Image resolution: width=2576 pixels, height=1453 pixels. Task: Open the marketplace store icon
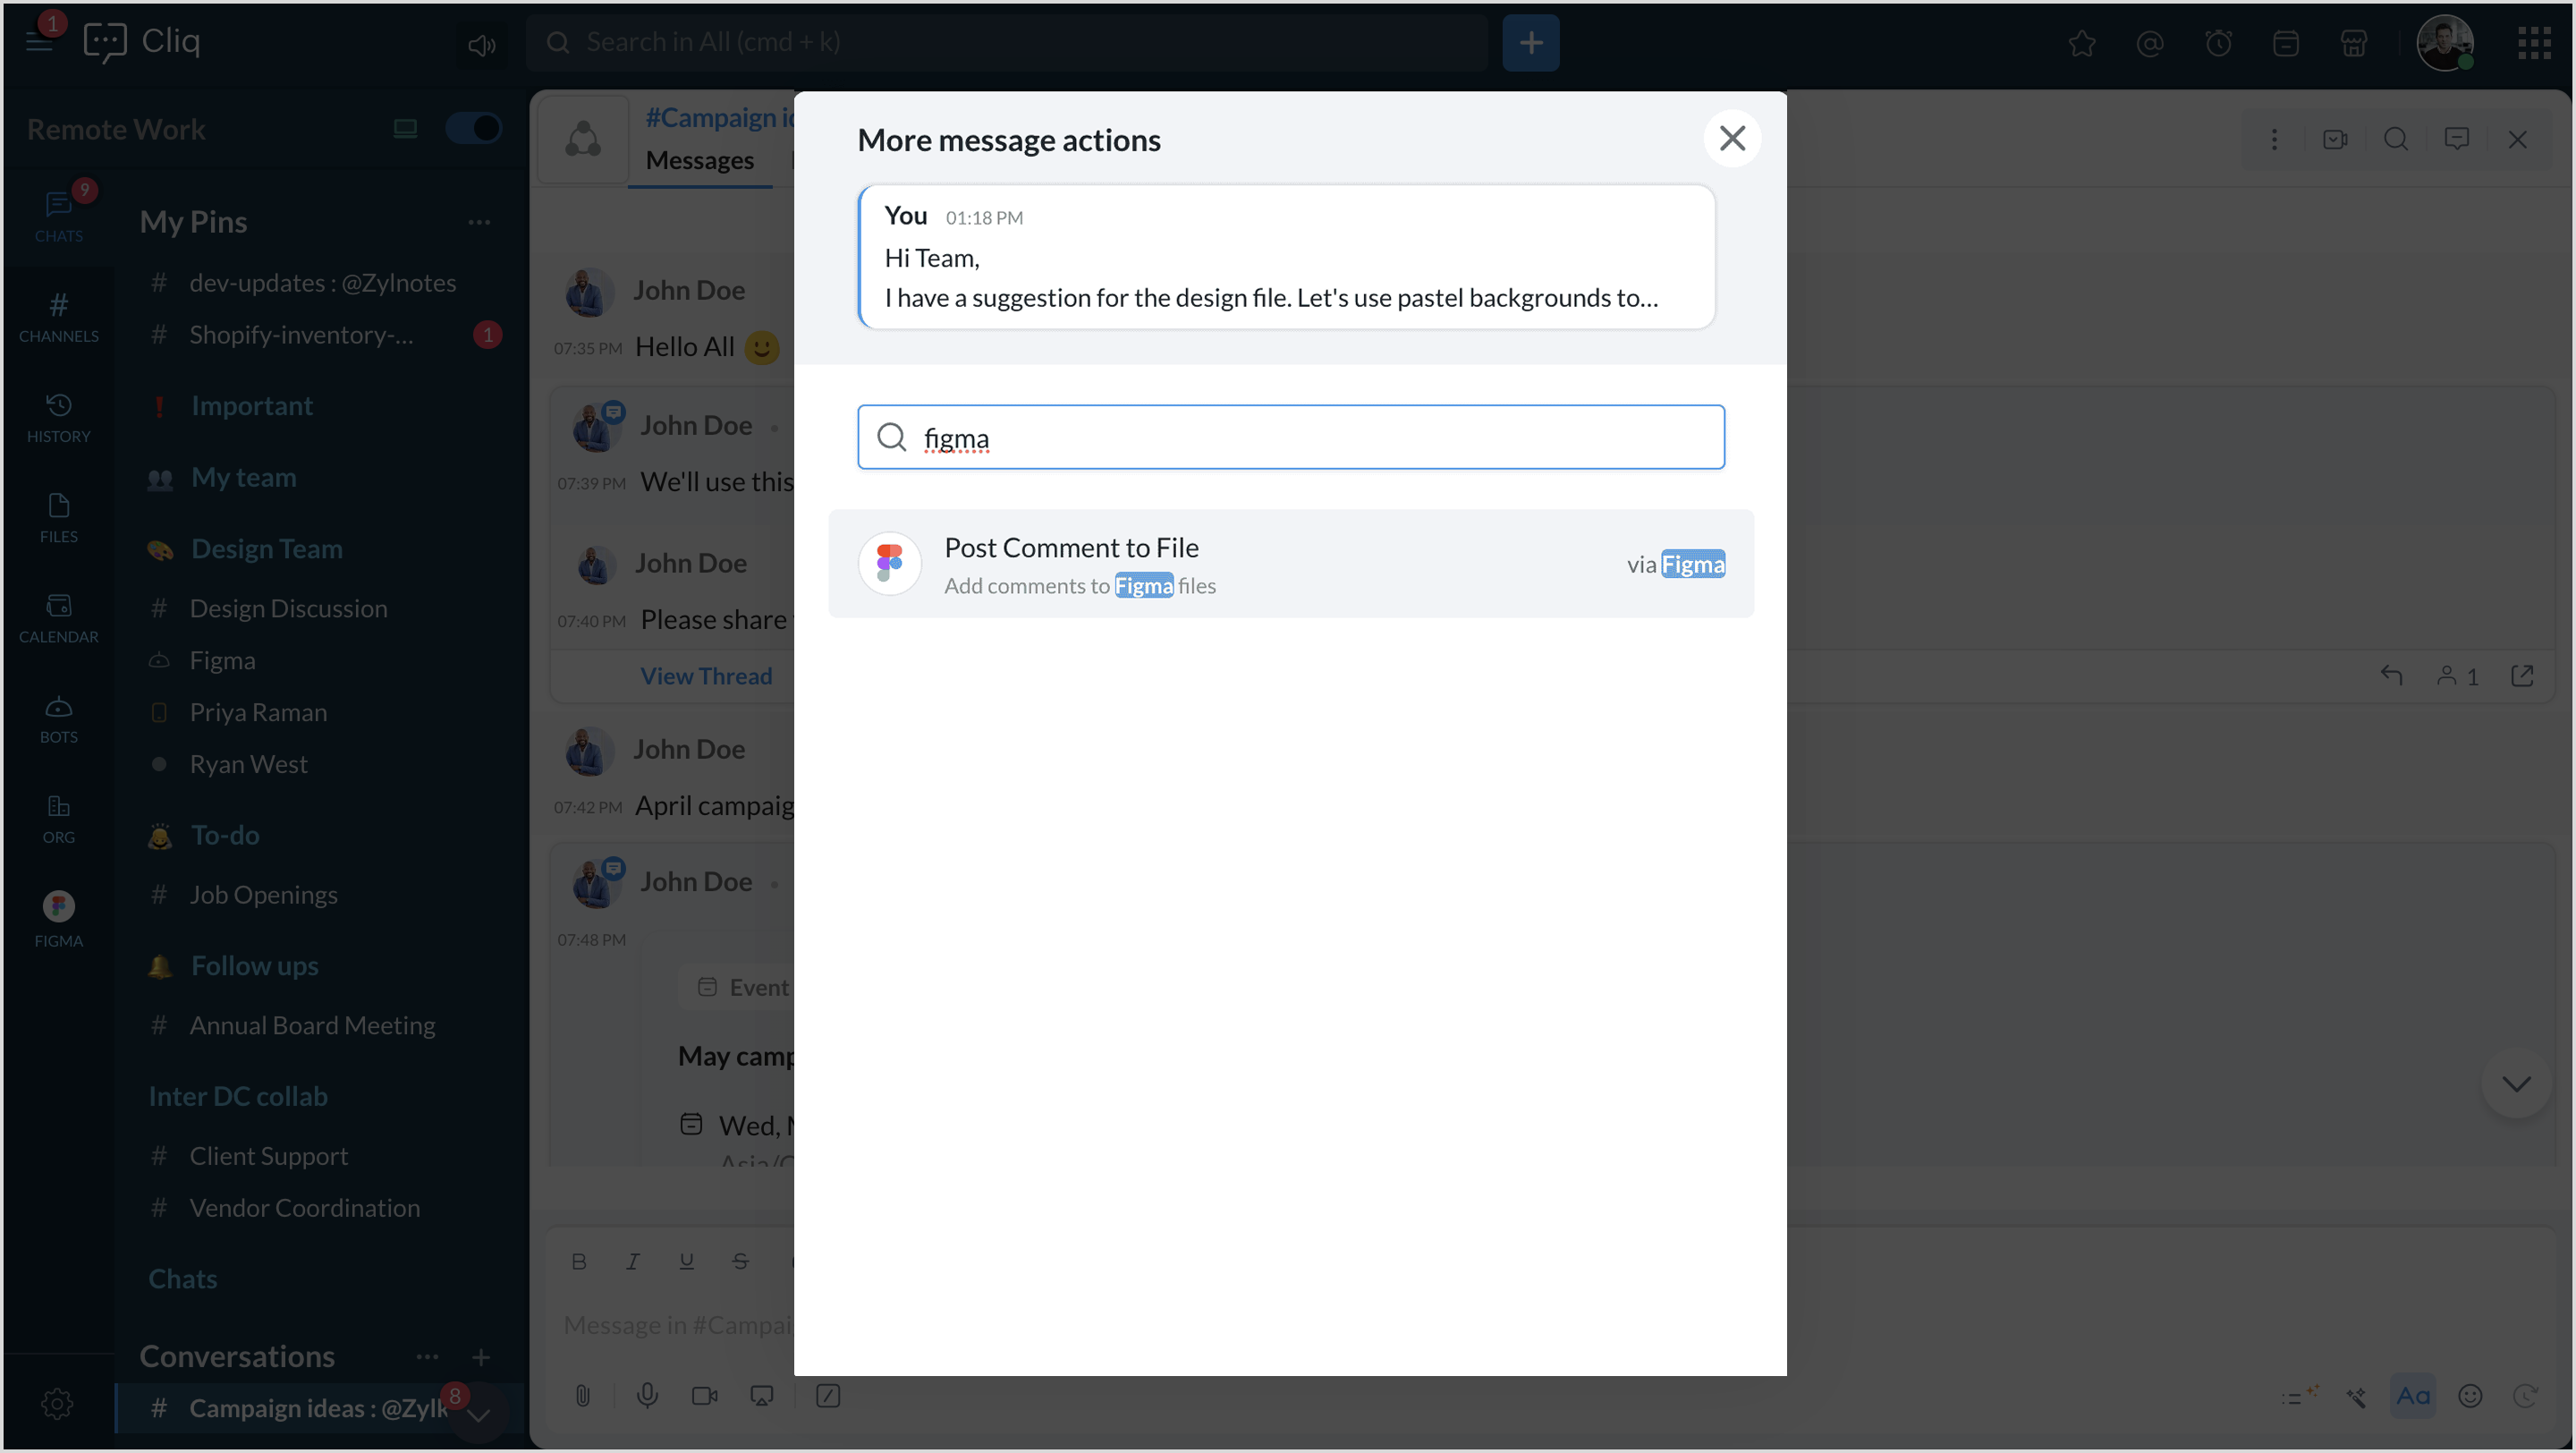2354,43
